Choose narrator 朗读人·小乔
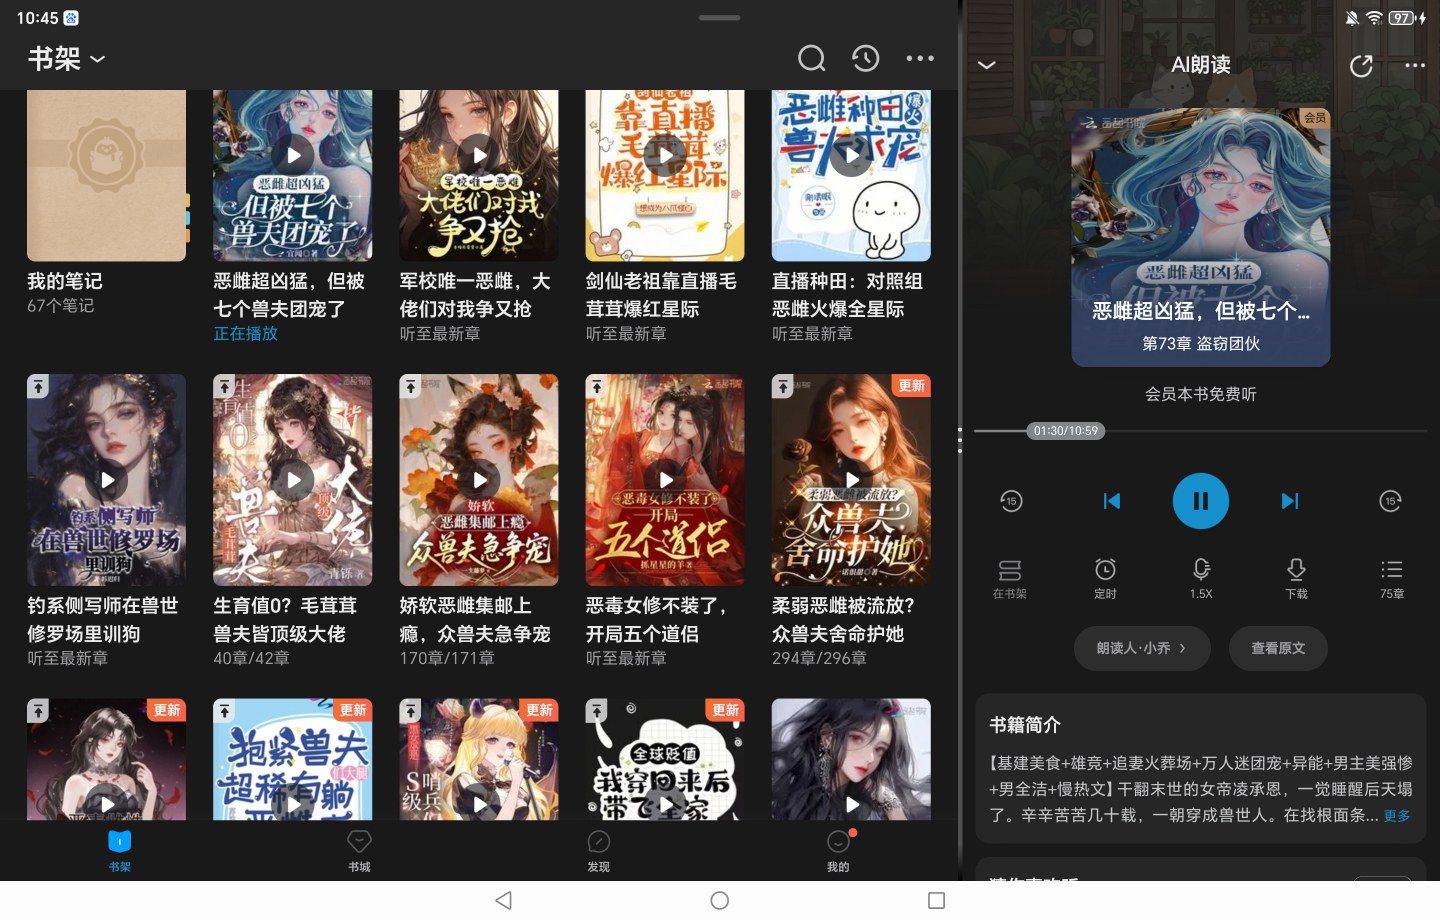 (1142, 648)
